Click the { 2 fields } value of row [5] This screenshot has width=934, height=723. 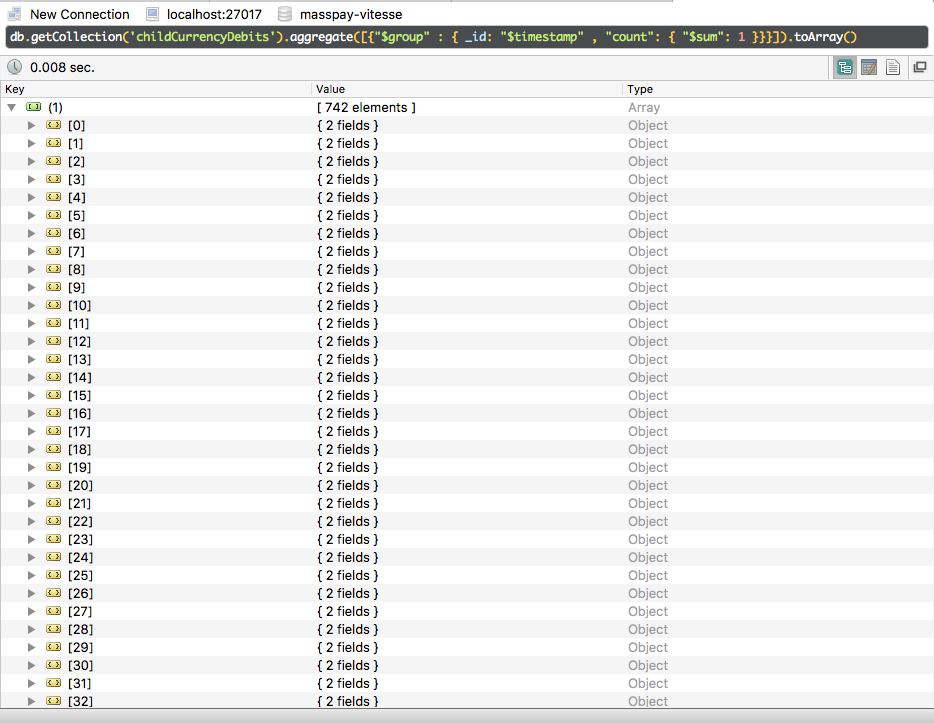pyautogui.click(x=347, y=215)
